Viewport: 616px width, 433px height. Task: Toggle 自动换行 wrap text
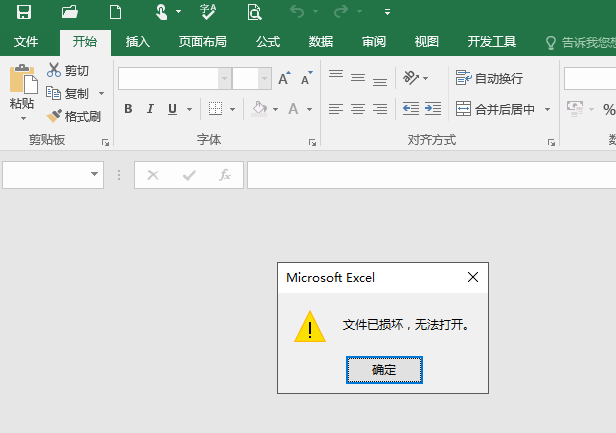489,78
